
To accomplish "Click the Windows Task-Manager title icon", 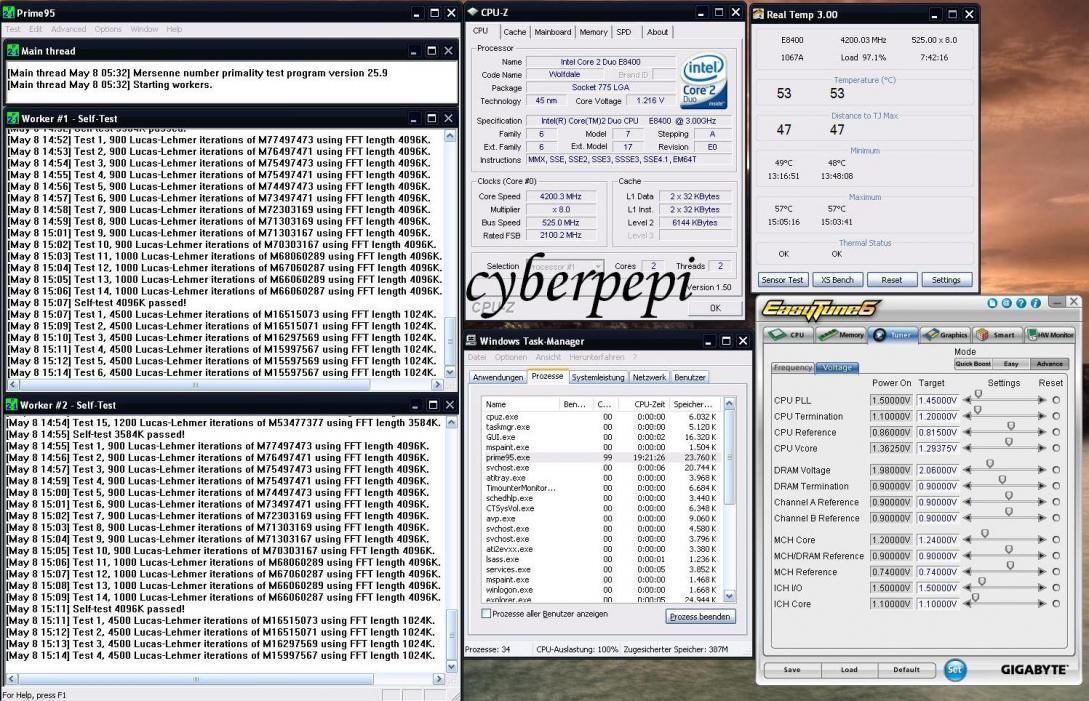I will (x=471, y=340).
